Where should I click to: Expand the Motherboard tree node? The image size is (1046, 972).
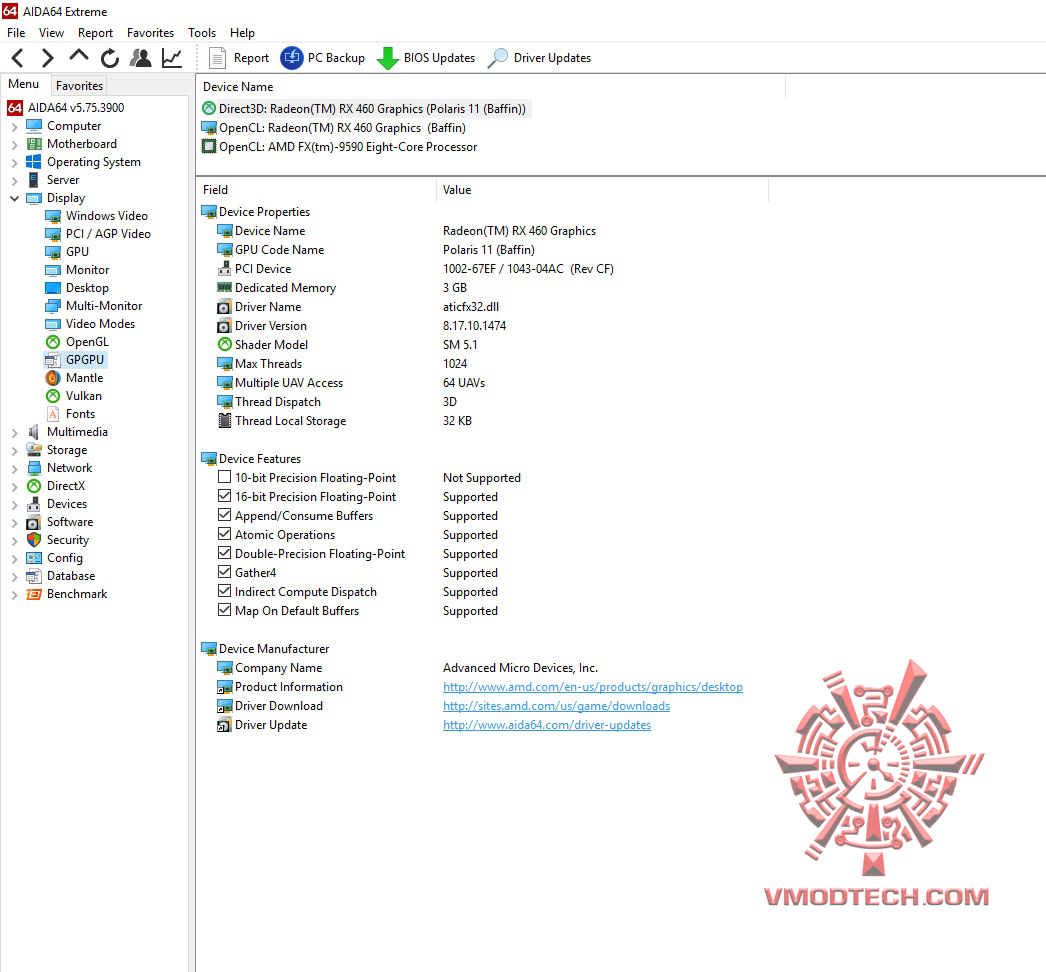(14, 144)
